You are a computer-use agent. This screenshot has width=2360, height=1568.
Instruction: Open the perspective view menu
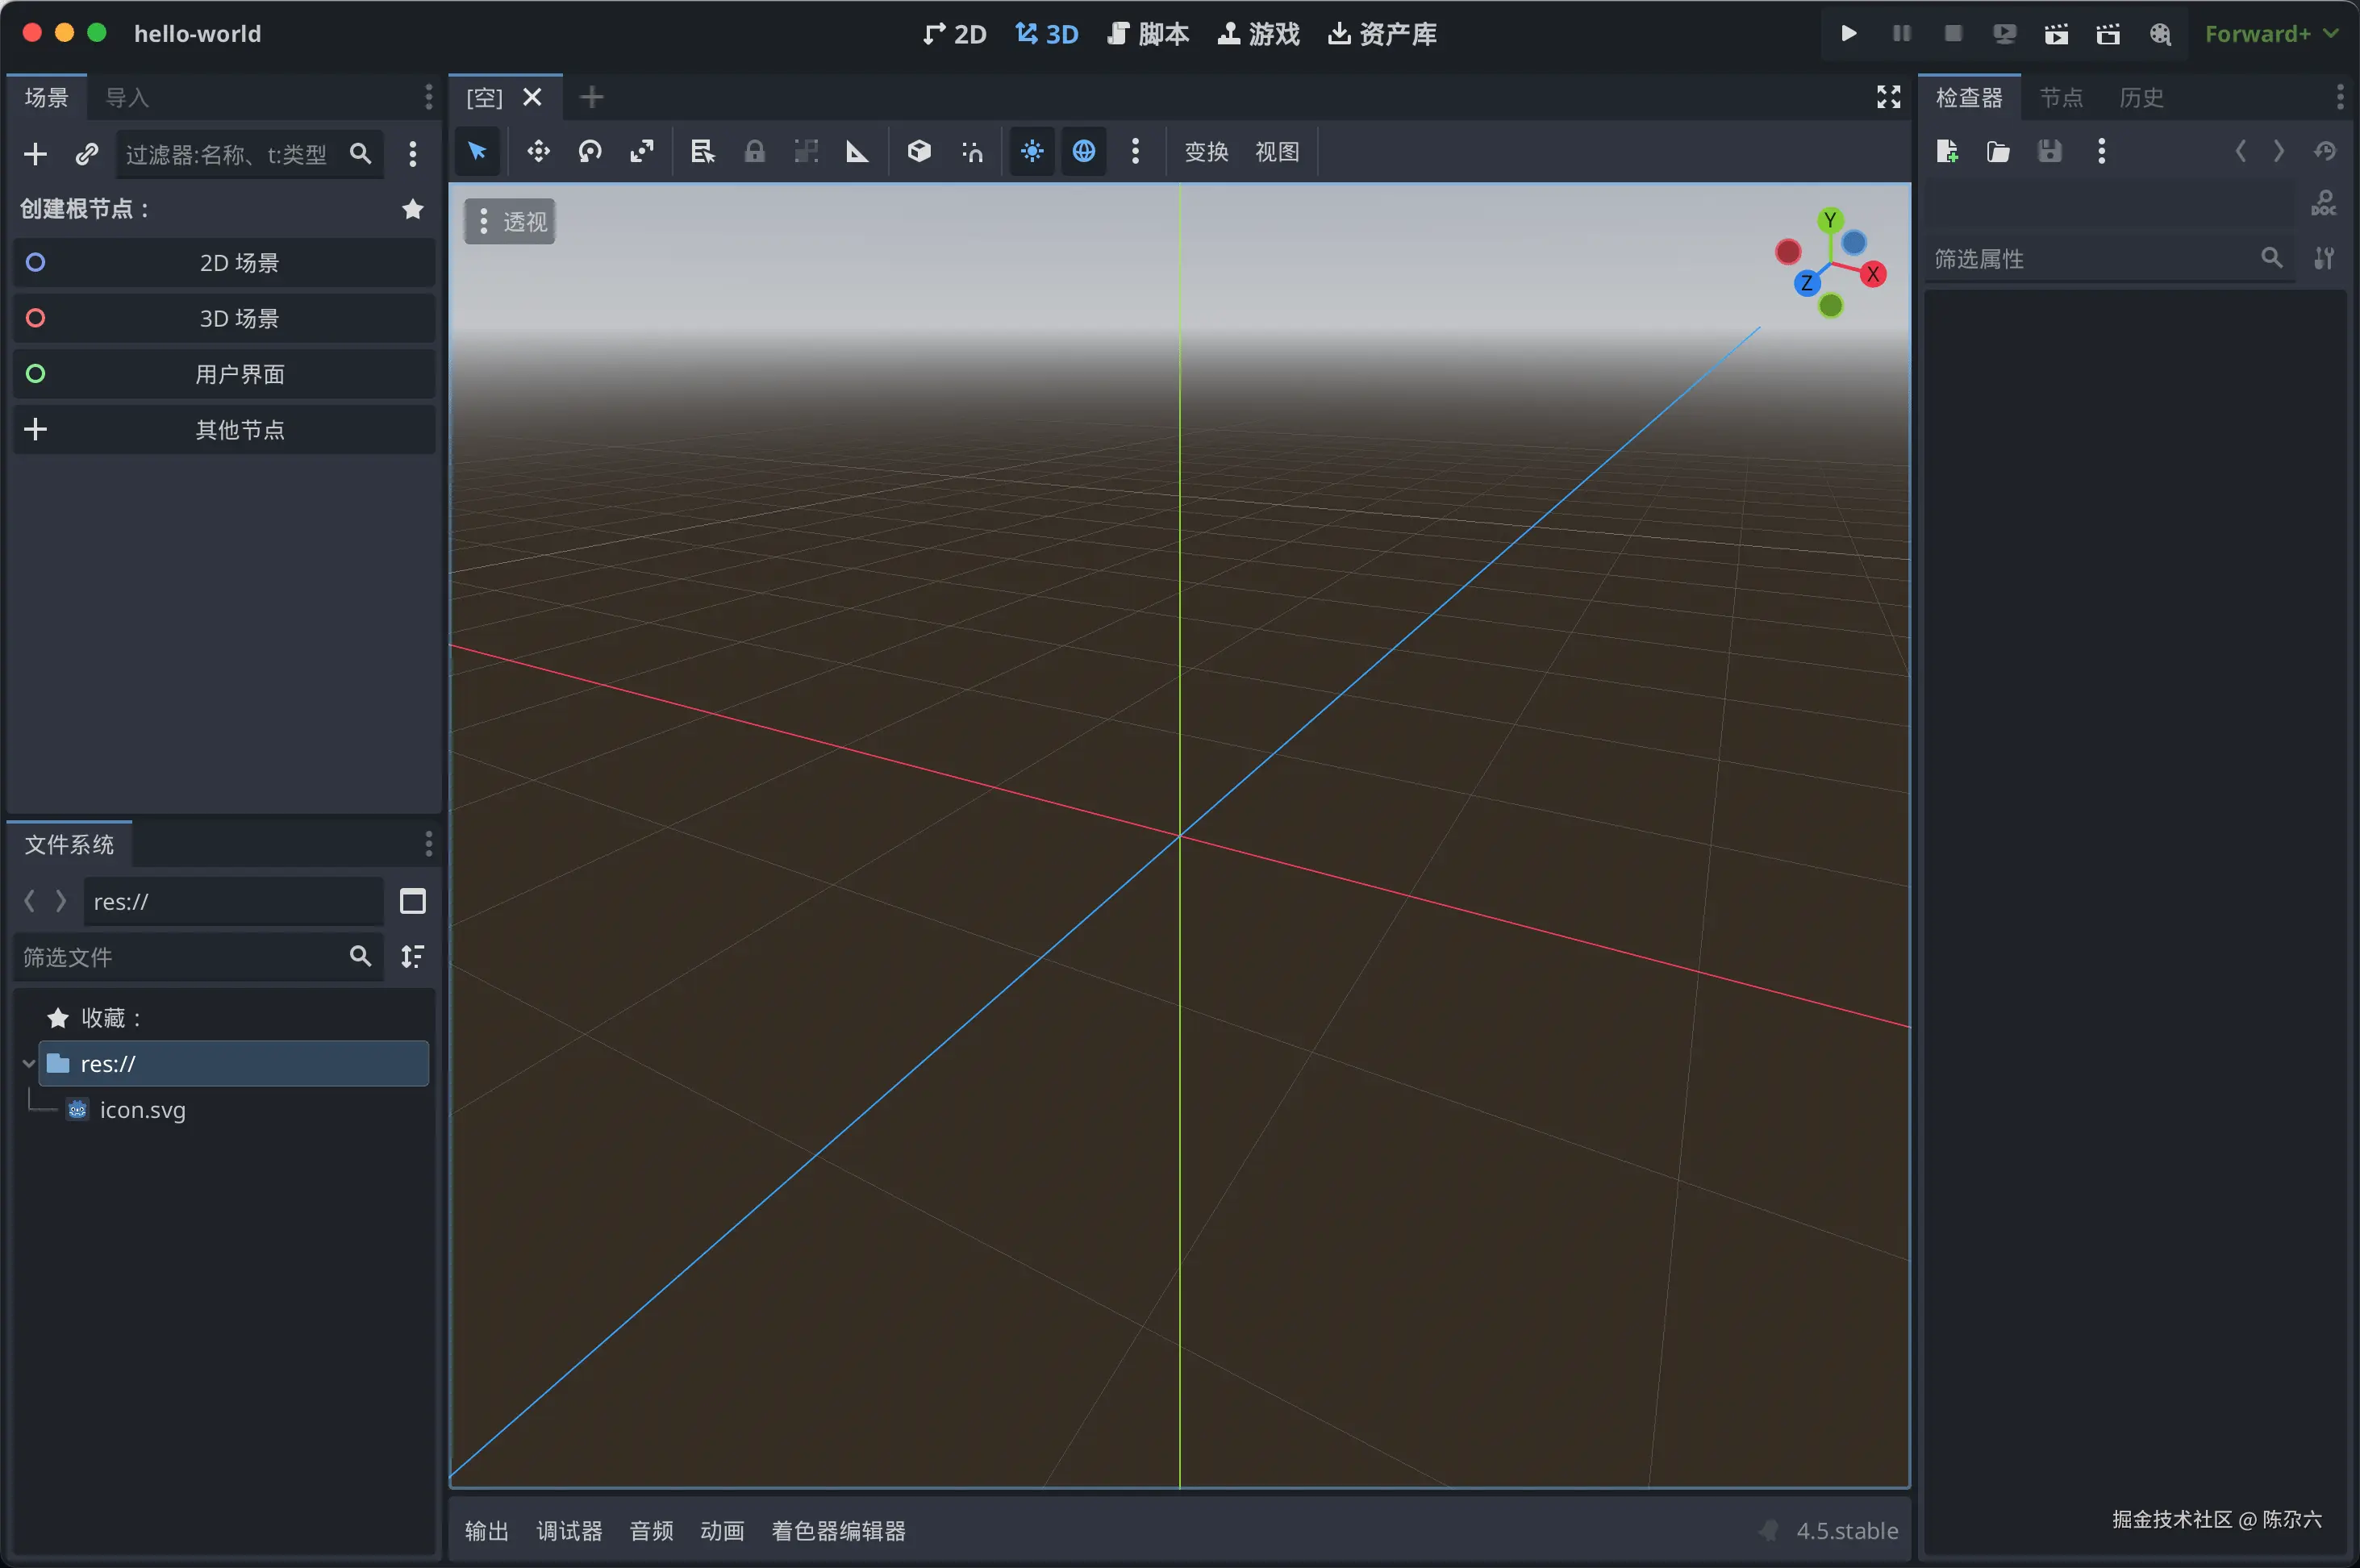[510, 221]
